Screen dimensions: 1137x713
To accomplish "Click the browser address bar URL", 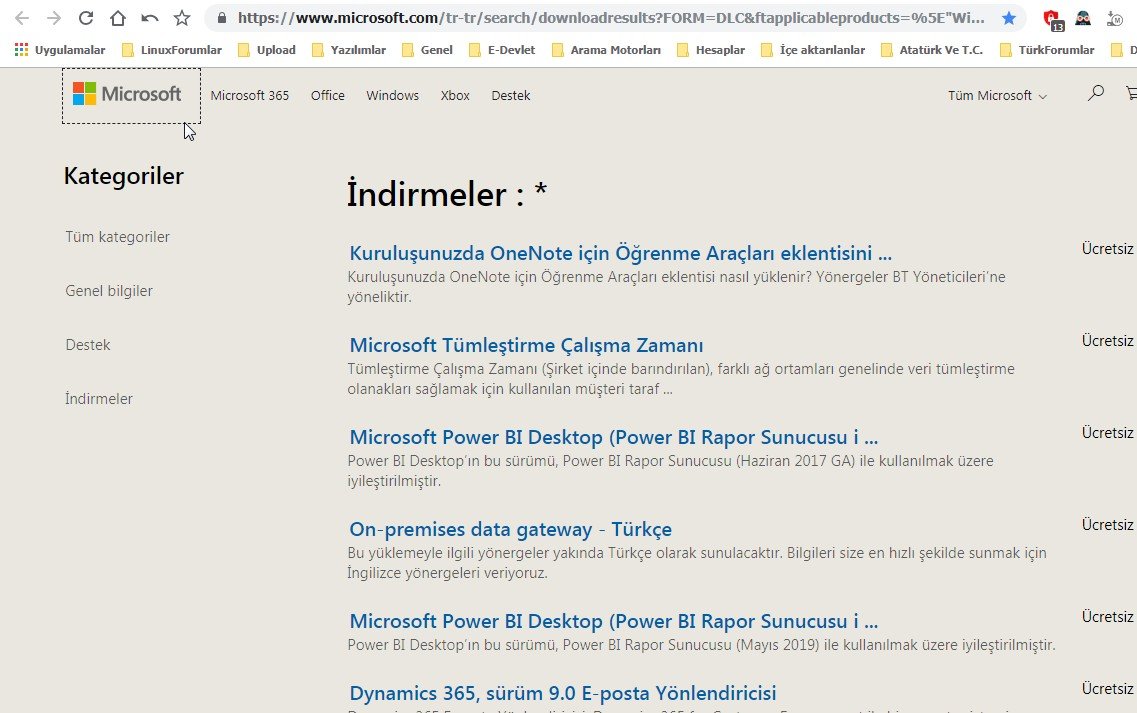I will coord(611,18).
